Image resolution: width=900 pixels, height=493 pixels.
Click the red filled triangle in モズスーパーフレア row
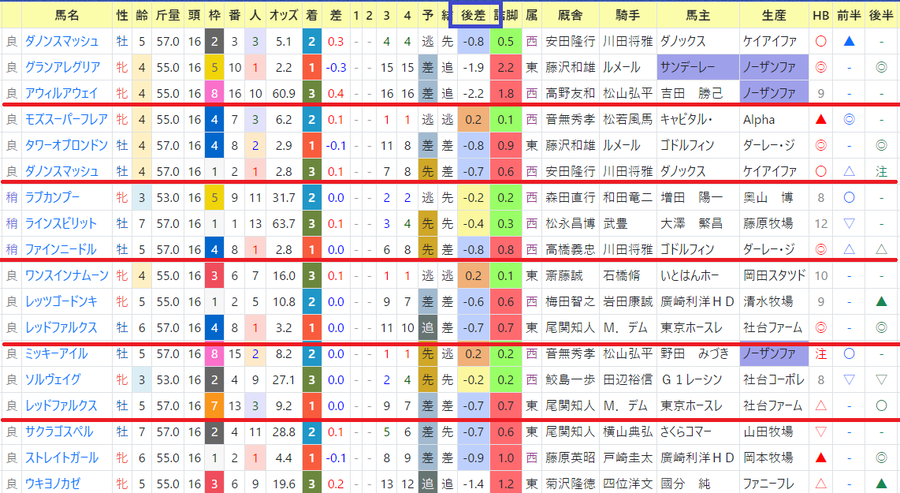[x=821, y=119]
